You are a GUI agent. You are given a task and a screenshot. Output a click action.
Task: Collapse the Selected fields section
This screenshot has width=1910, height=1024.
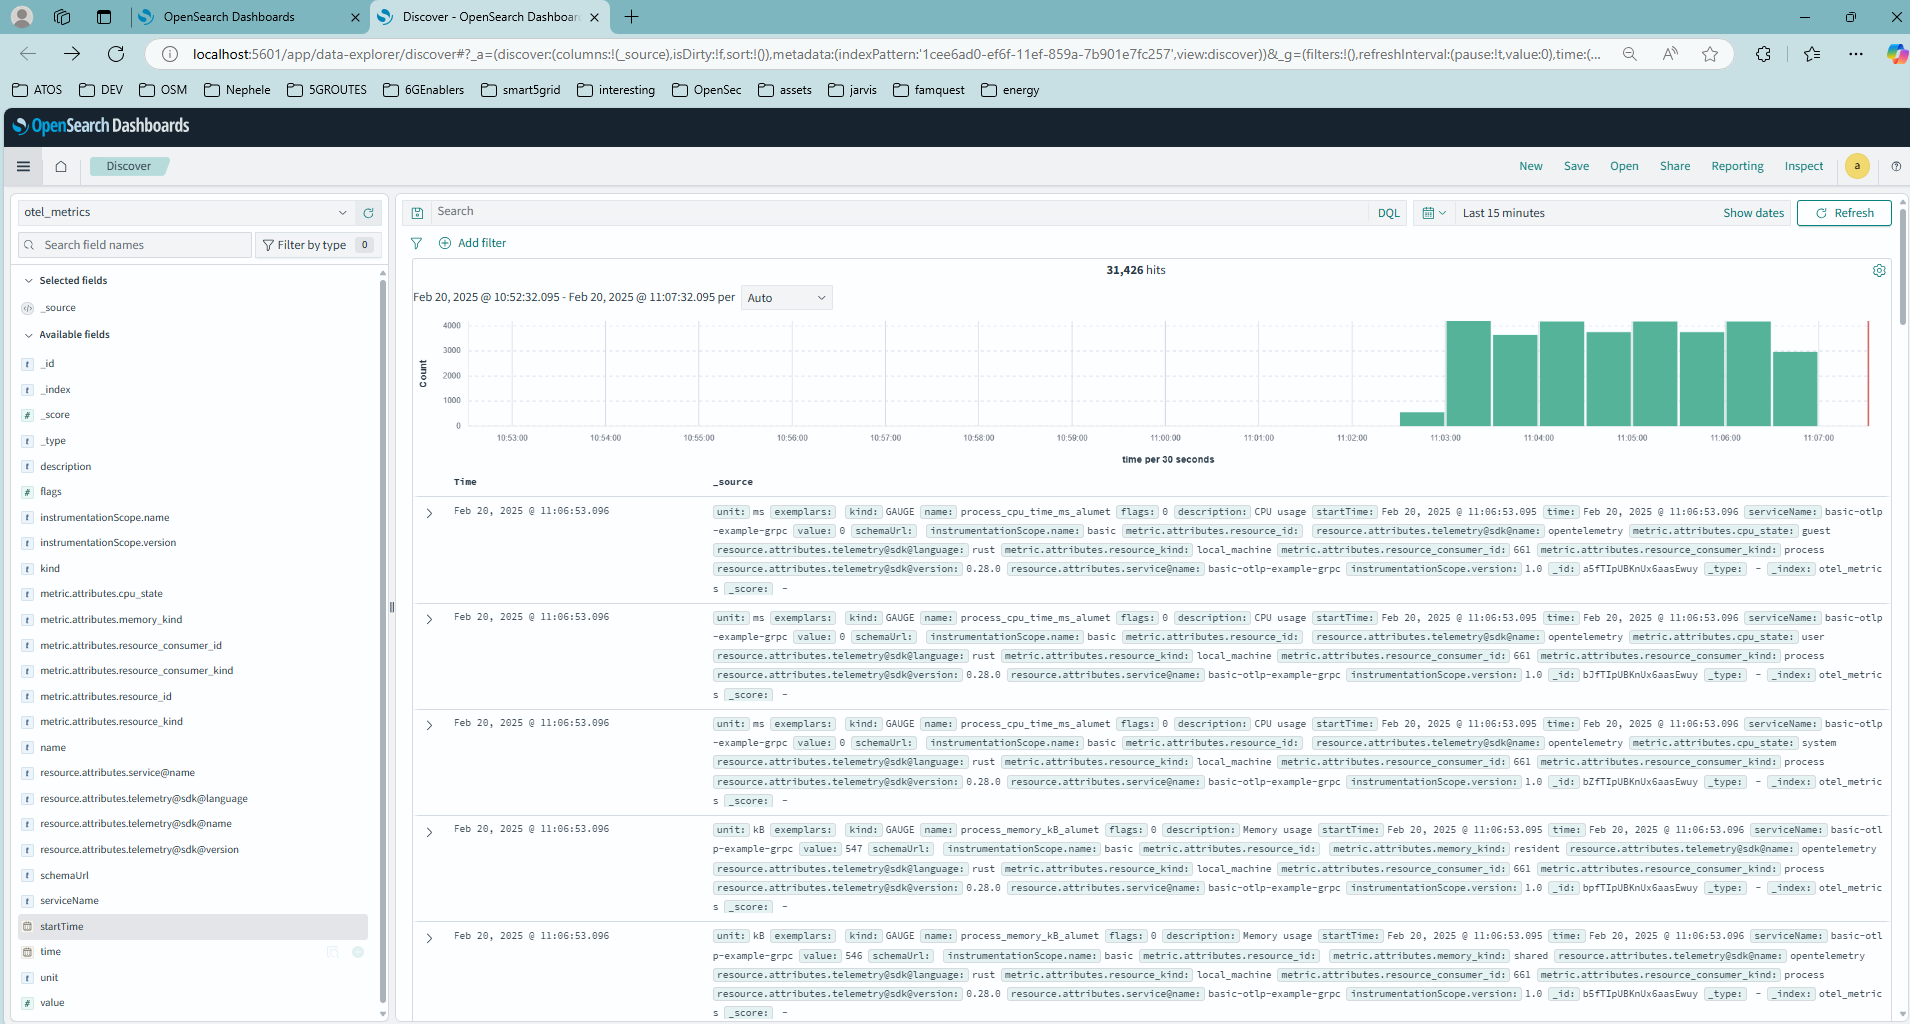pyautogui.click(x=29, y=281)
